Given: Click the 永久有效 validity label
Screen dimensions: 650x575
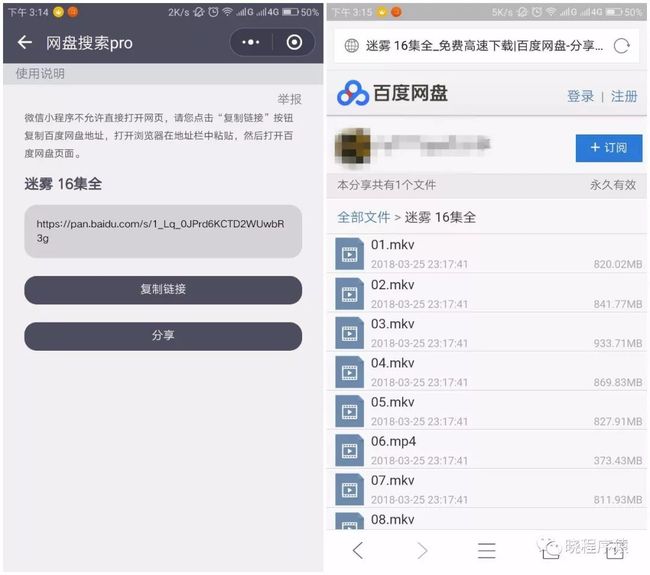Looking at the screenshot, I should (x=613, y=185).
